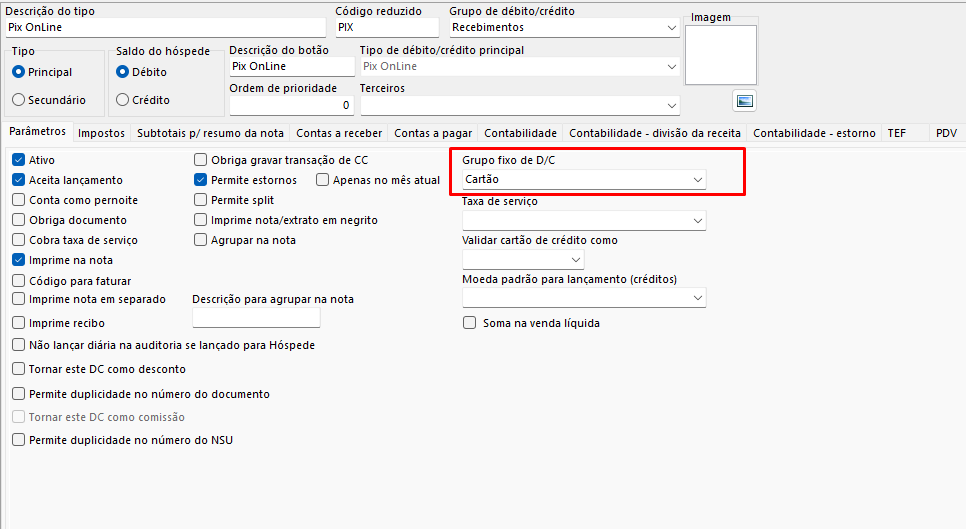Click the image picker icon below Imagem box

pos(744,100)
